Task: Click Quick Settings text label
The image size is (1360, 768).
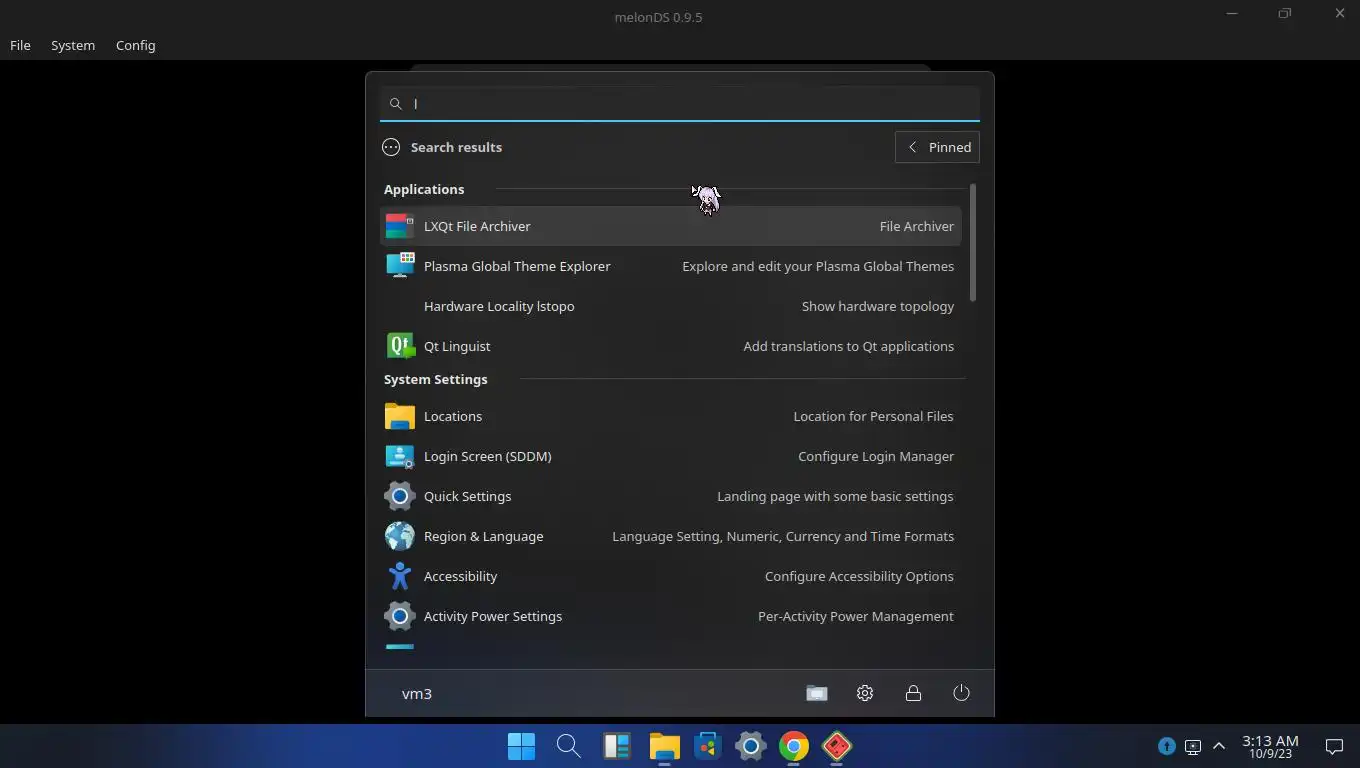Action: coord(467,496)
